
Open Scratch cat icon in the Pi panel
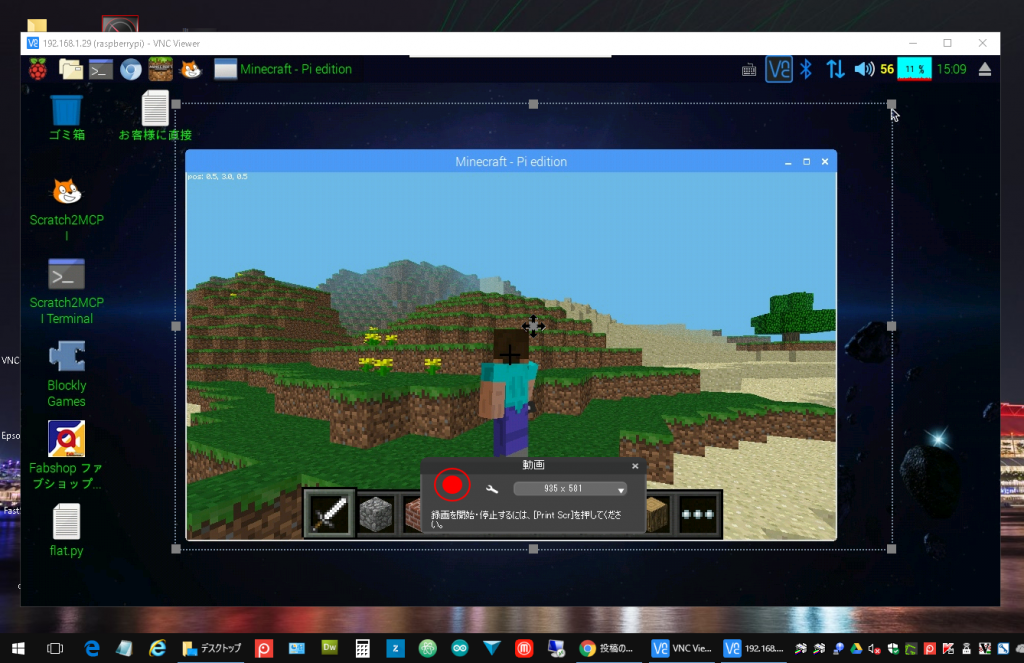tap(191, 69)
